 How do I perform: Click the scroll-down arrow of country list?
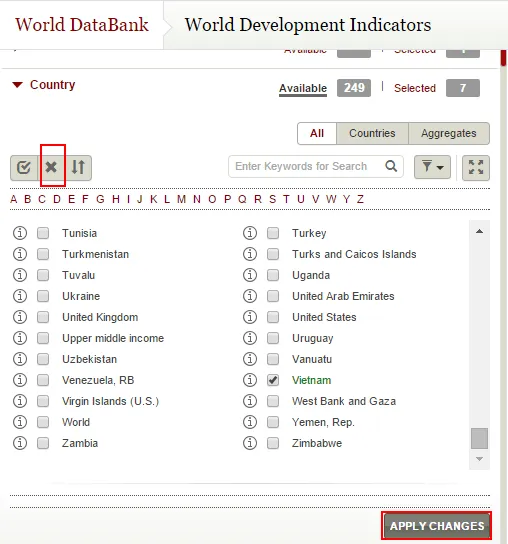click(x=480, y=459)
